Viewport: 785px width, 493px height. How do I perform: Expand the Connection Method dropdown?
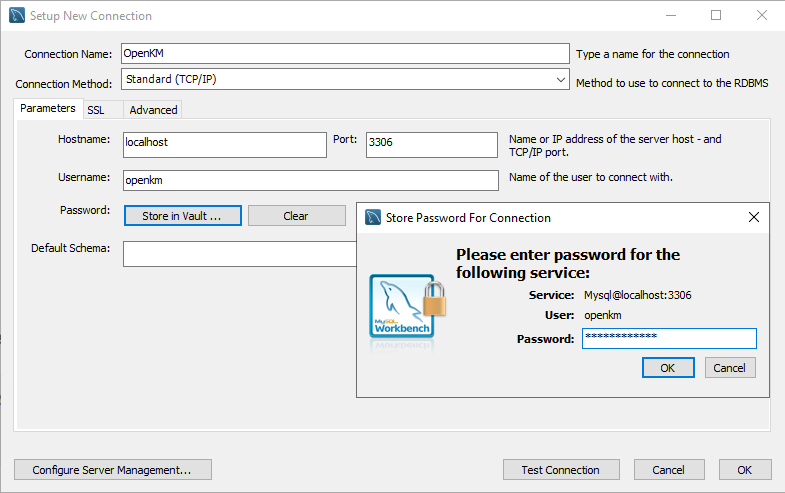(x=561, y=79)
